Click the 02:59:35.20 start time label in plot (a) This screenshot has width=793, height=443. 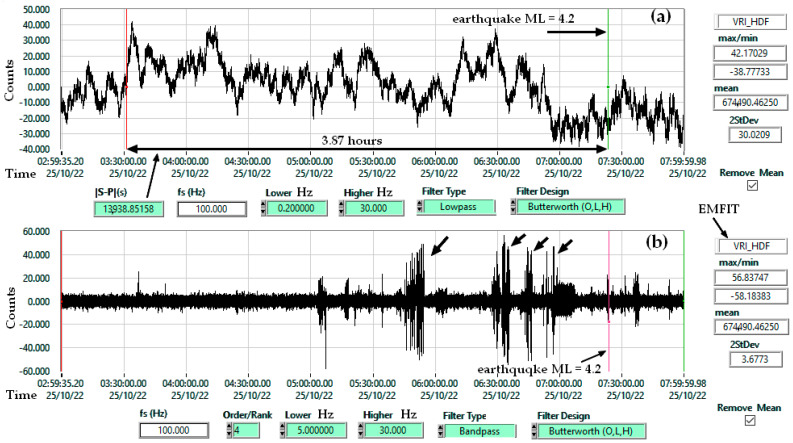click(x=61, y=161)
